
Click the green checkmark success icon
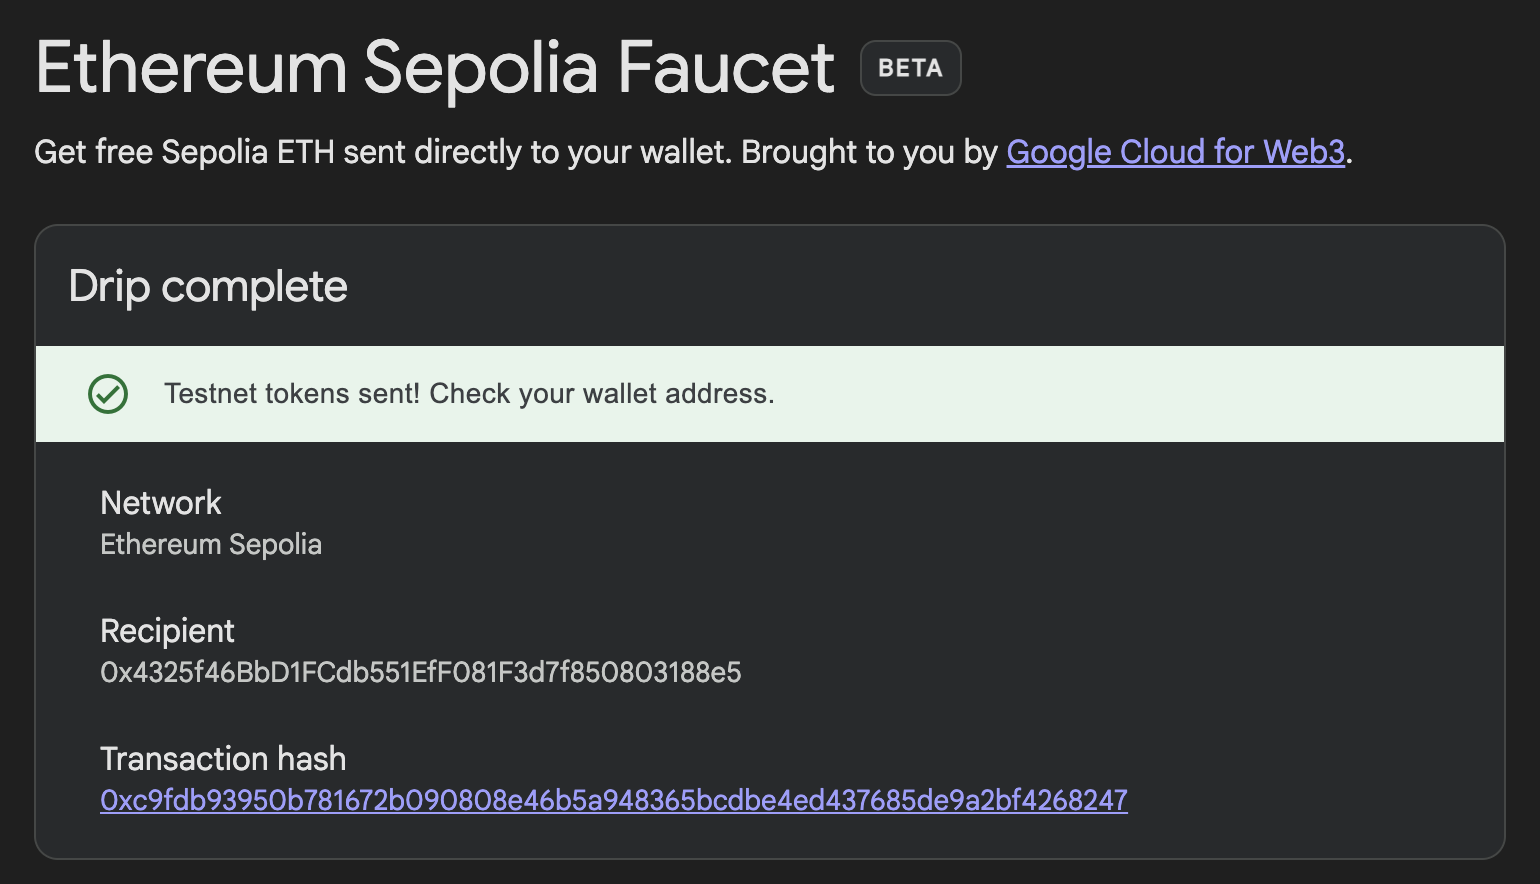coord(108,394)
